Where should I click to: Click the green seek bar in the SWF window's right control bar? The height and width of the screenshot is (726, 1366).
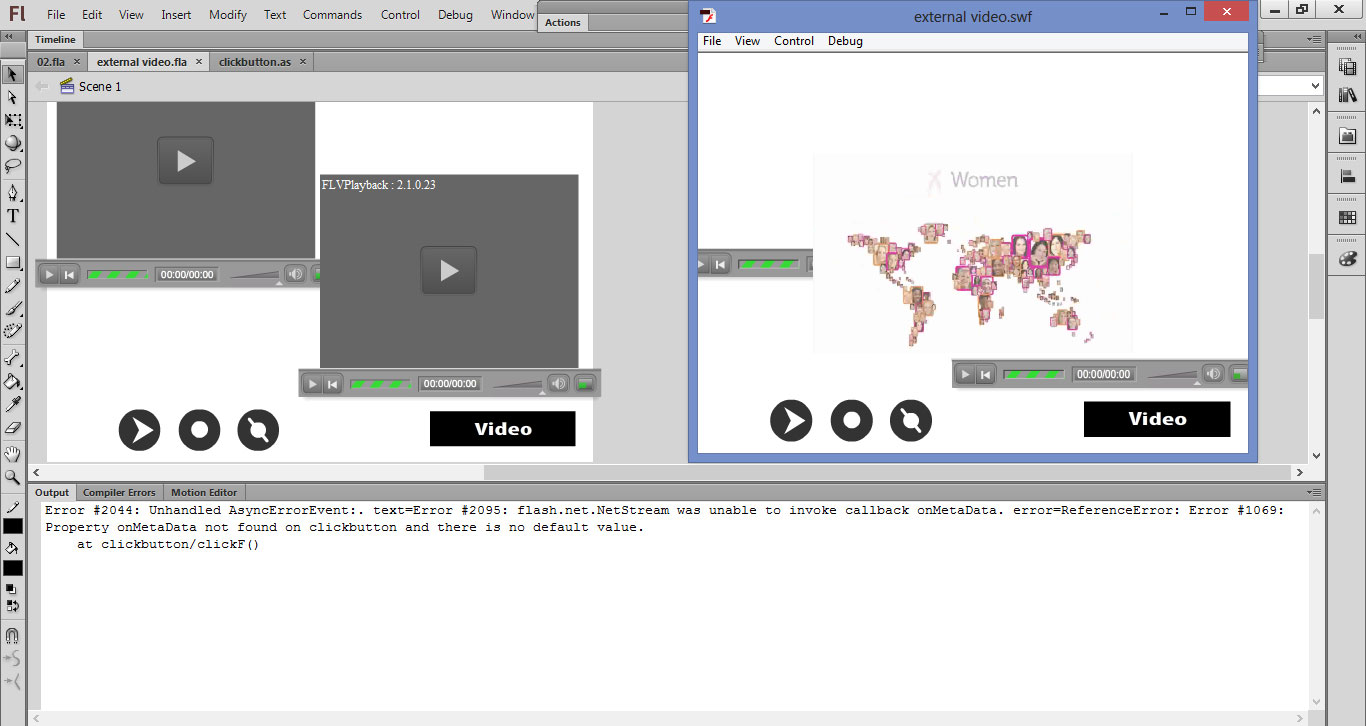[x=1033, y=375]
